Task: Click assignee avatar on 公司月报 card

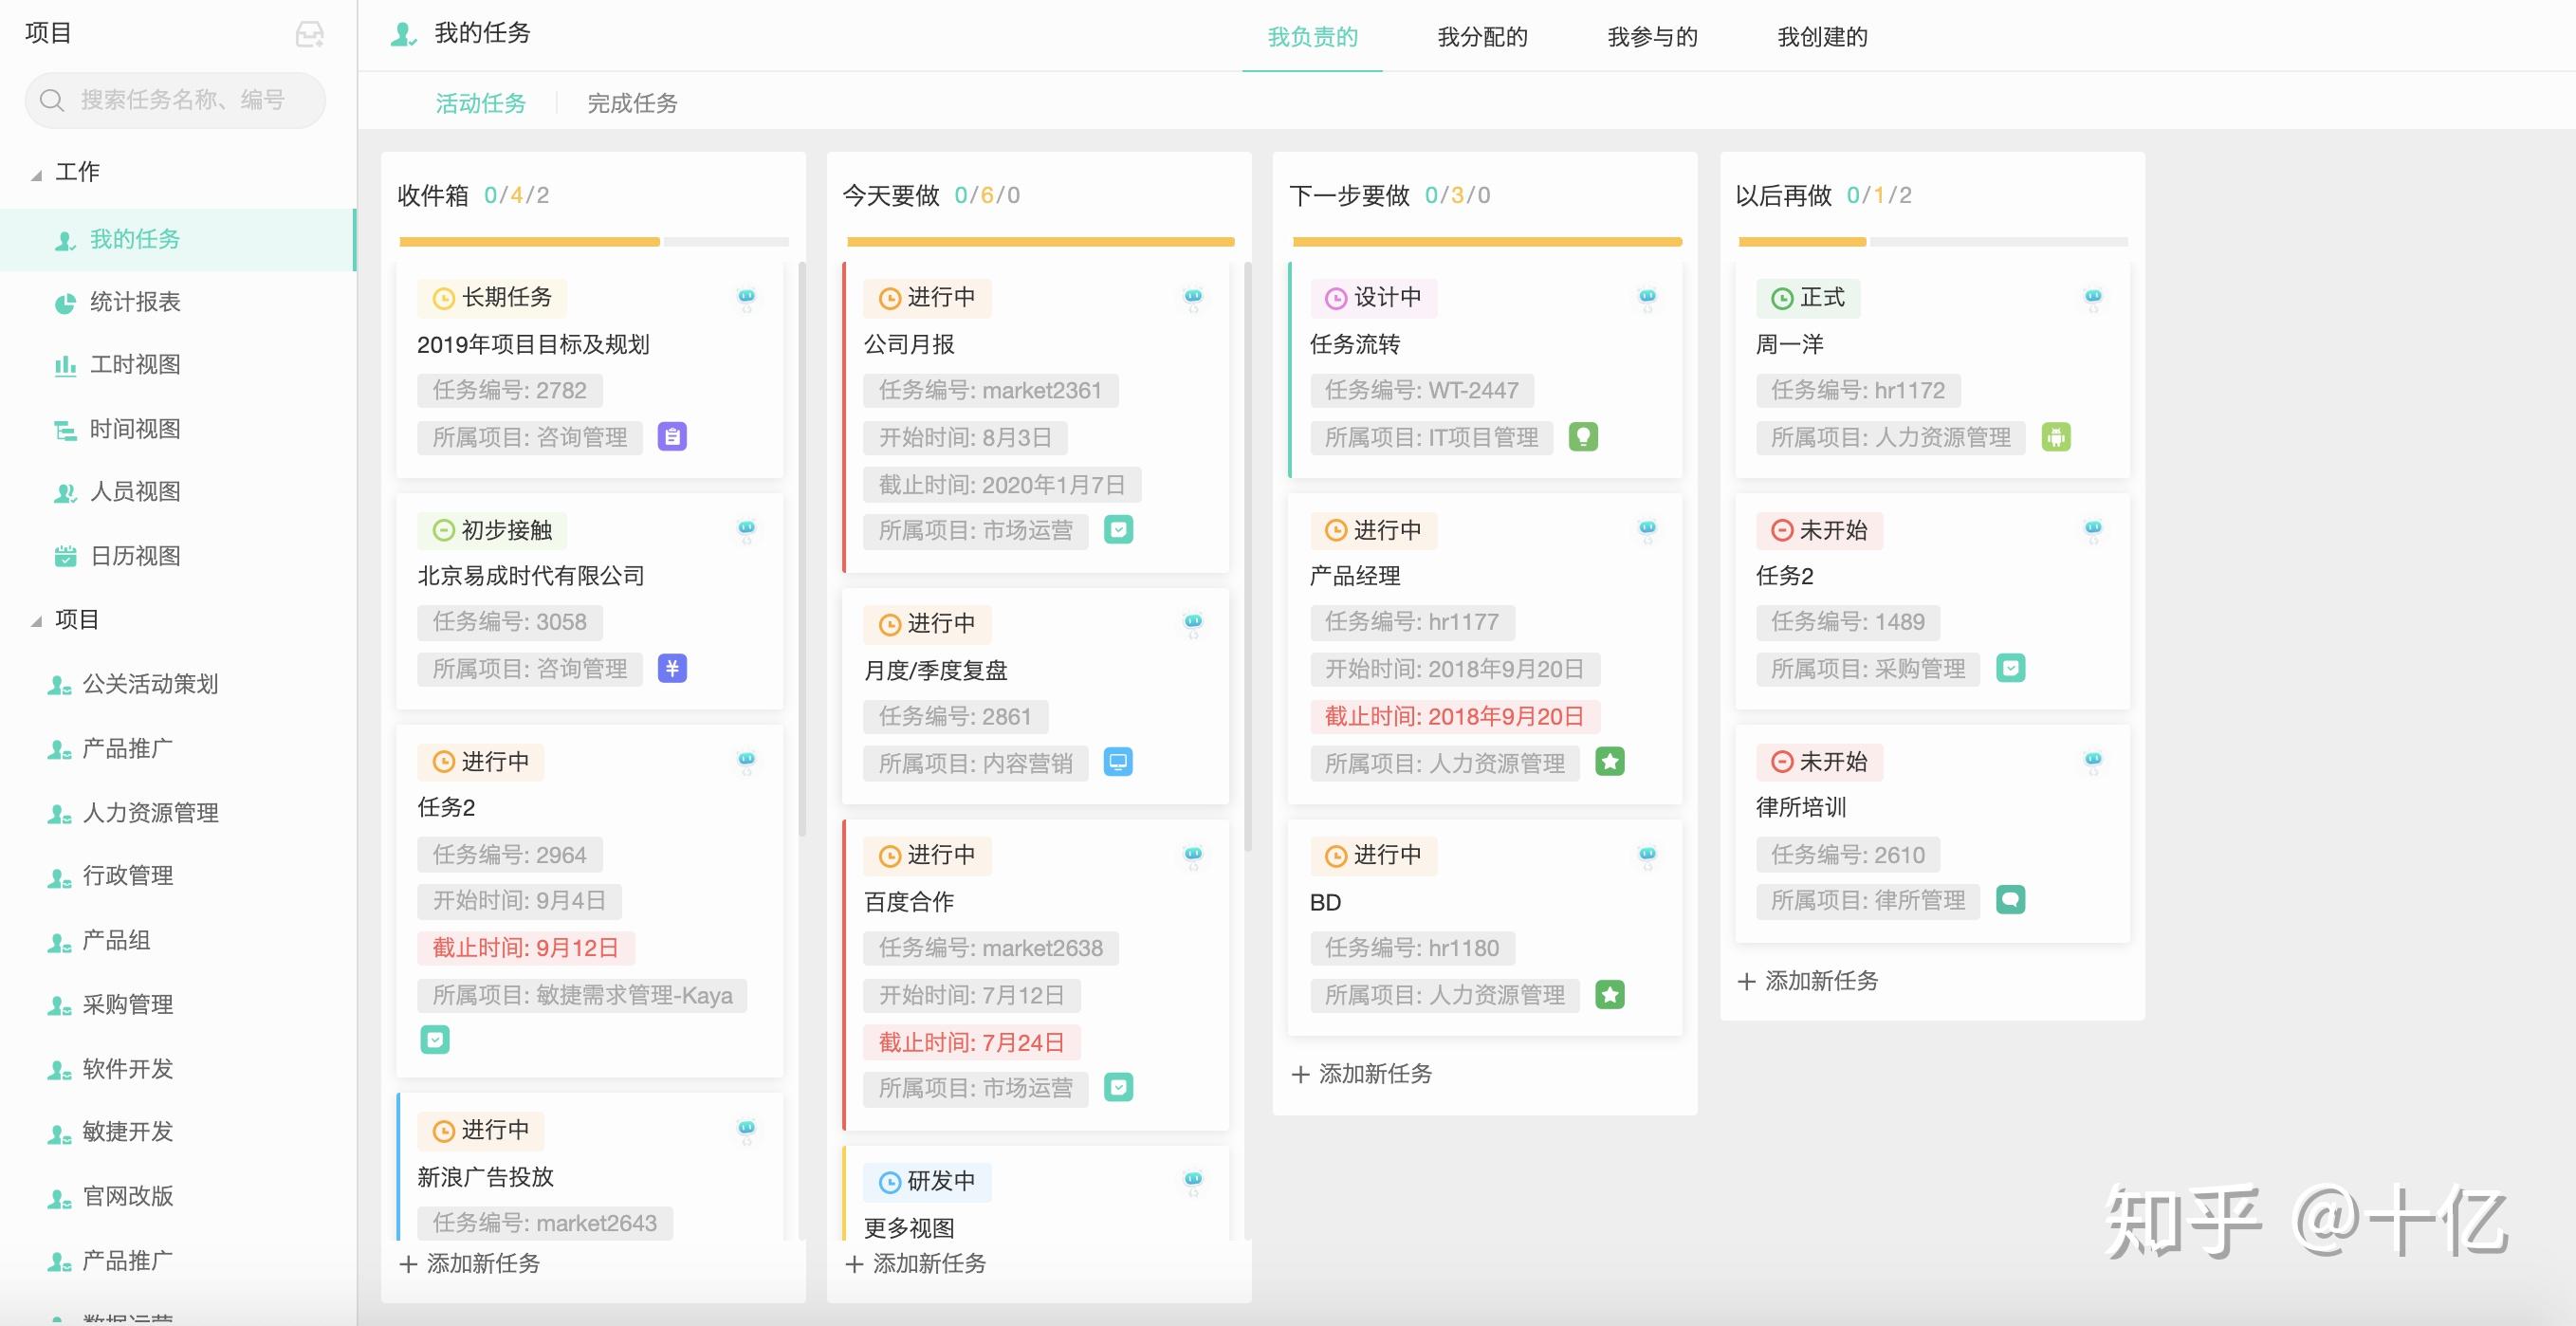Action: (x=1193, y=300)
